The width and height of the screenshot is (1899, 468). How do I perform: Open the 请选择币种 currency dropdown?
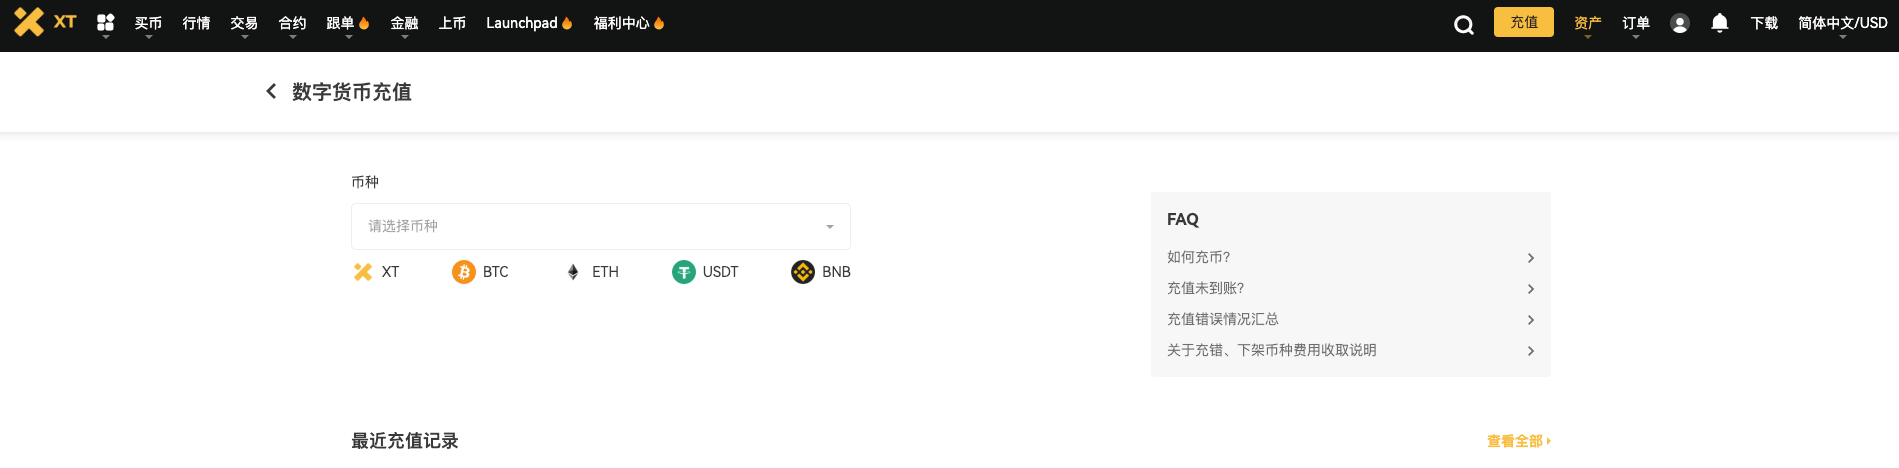tap(601, 226)
